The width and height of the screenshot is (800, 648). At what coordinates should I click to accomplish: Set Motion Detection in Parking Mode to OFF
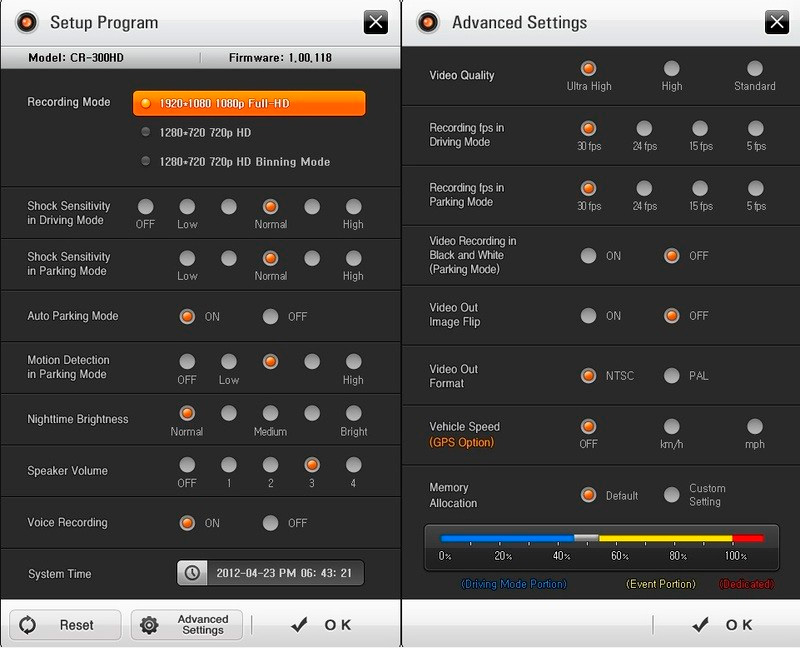[x=187, y=362]
